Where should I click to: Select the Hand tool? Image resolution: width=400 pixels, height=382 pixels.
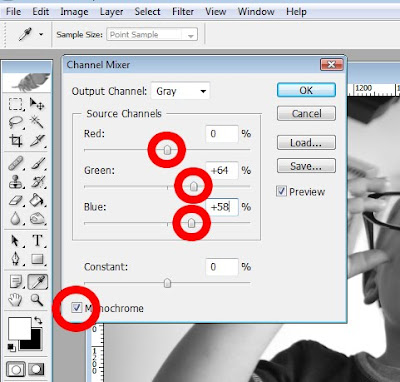[x=15, y=300]
